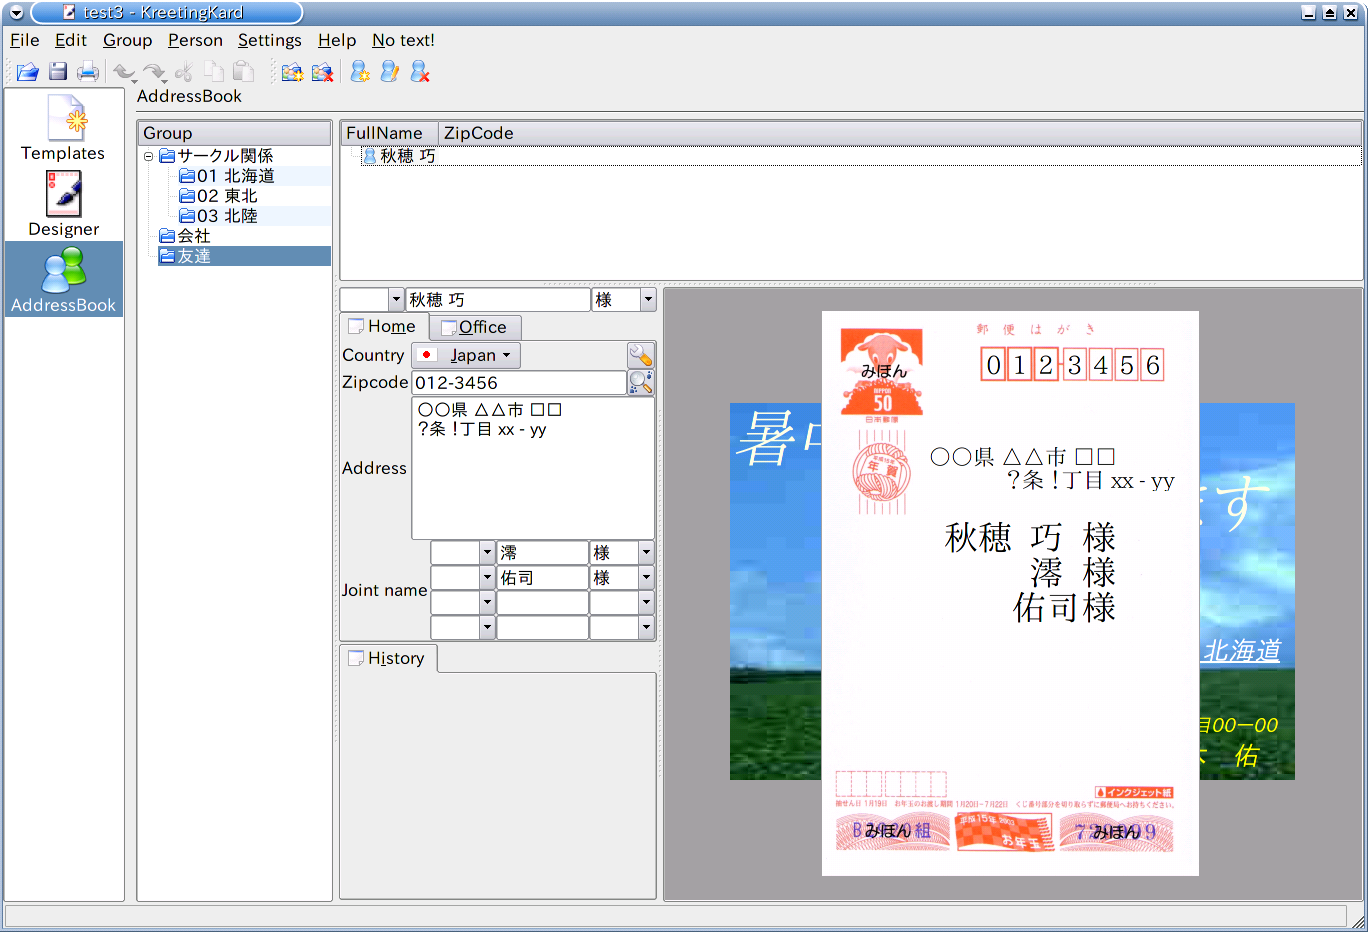Screen dimensions: 1368x932
Task: Click the Open file toolbar icon
Action: click(27, 72)
